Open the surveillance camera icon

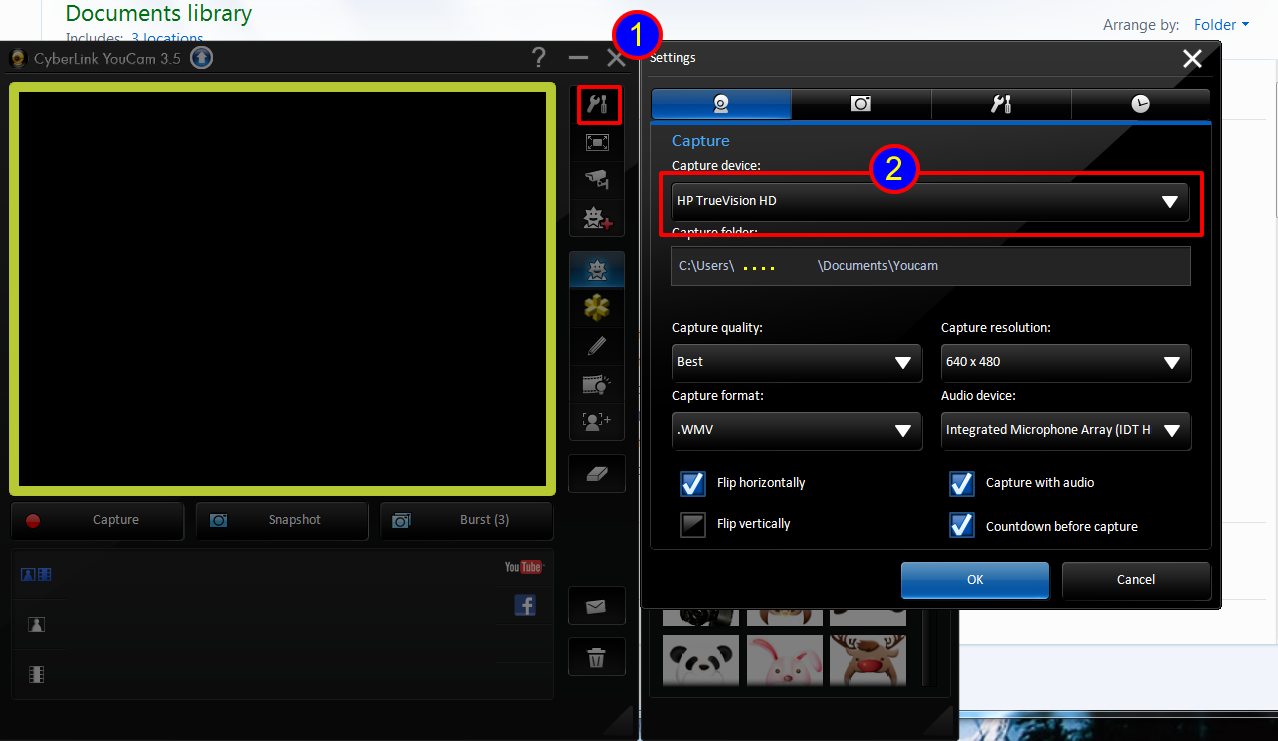coord(597,180)
